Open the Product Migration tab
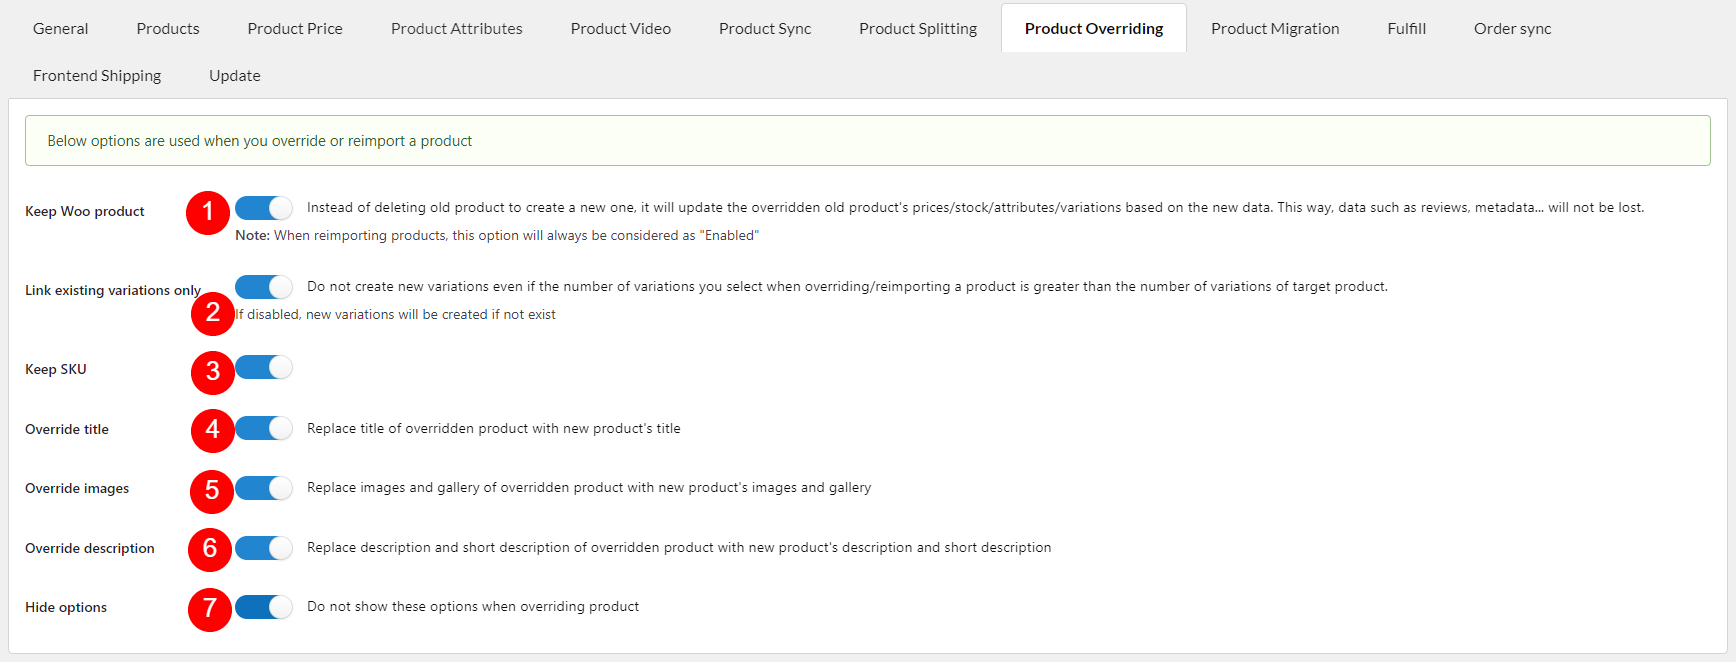Image resolution: width=1736 pixels, height=662 pixels. (x=1275, y=28)
